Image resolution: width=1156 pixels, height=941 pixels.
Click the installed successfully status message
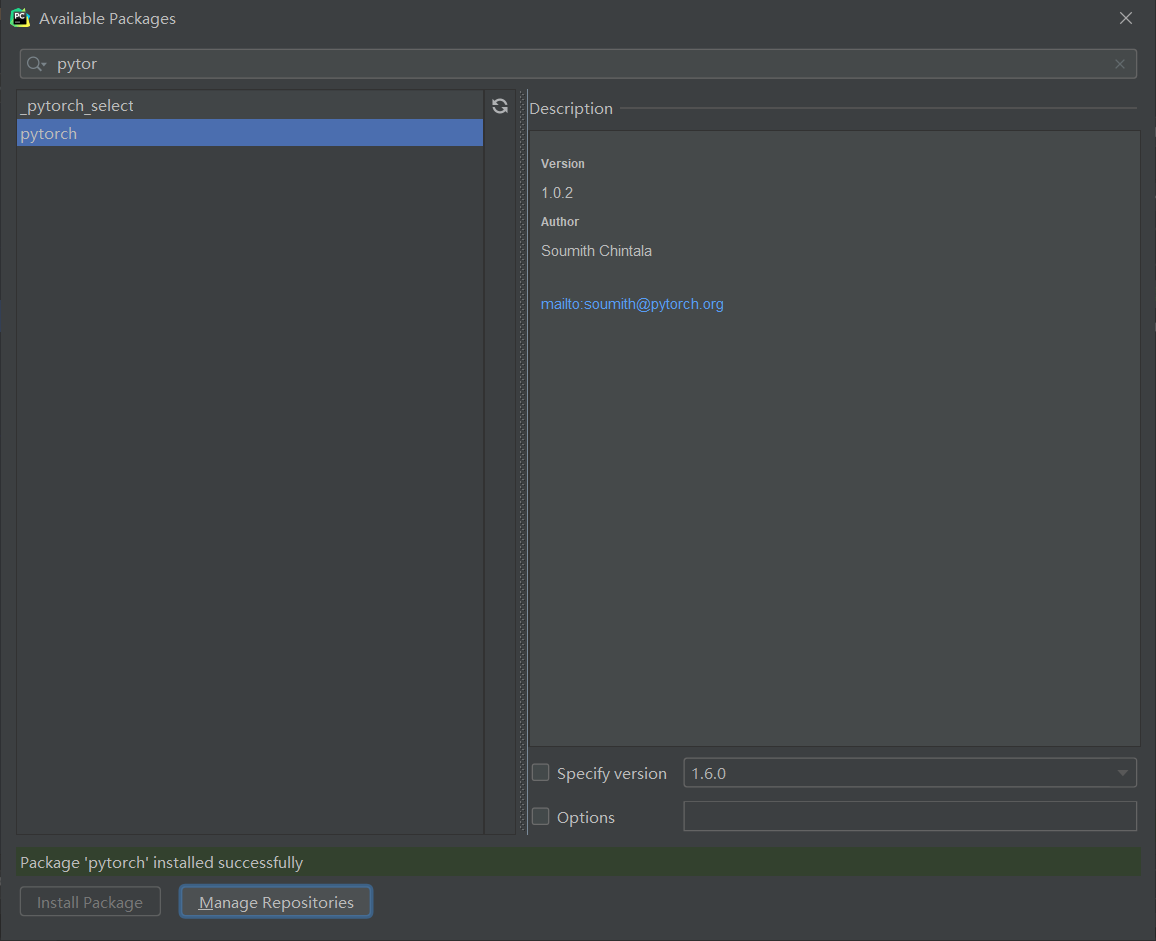click(x=161, y=863)
